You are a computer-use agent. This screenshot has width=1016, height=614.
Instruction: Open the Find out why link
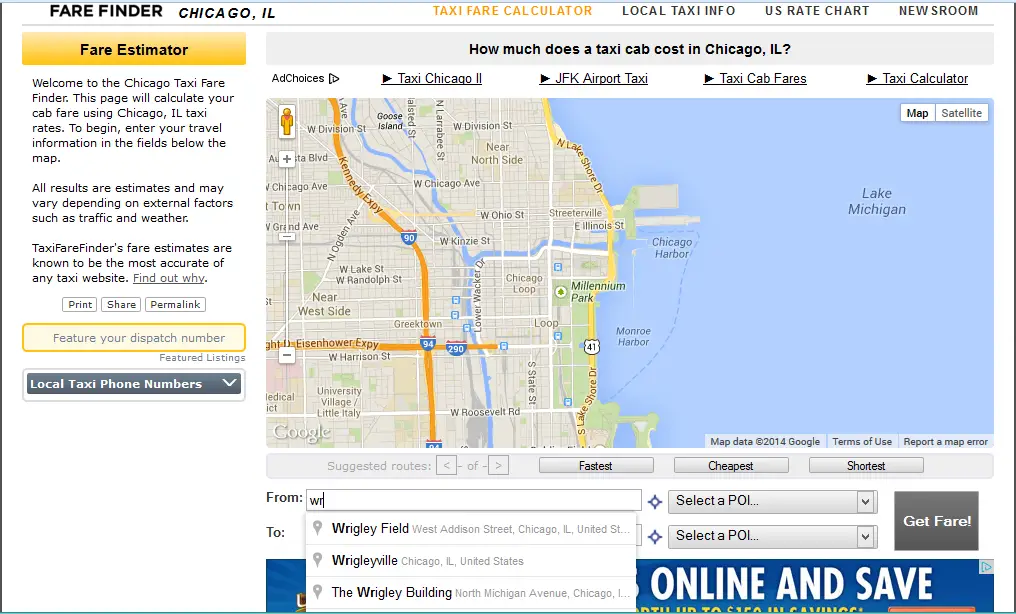click(168, 278)
